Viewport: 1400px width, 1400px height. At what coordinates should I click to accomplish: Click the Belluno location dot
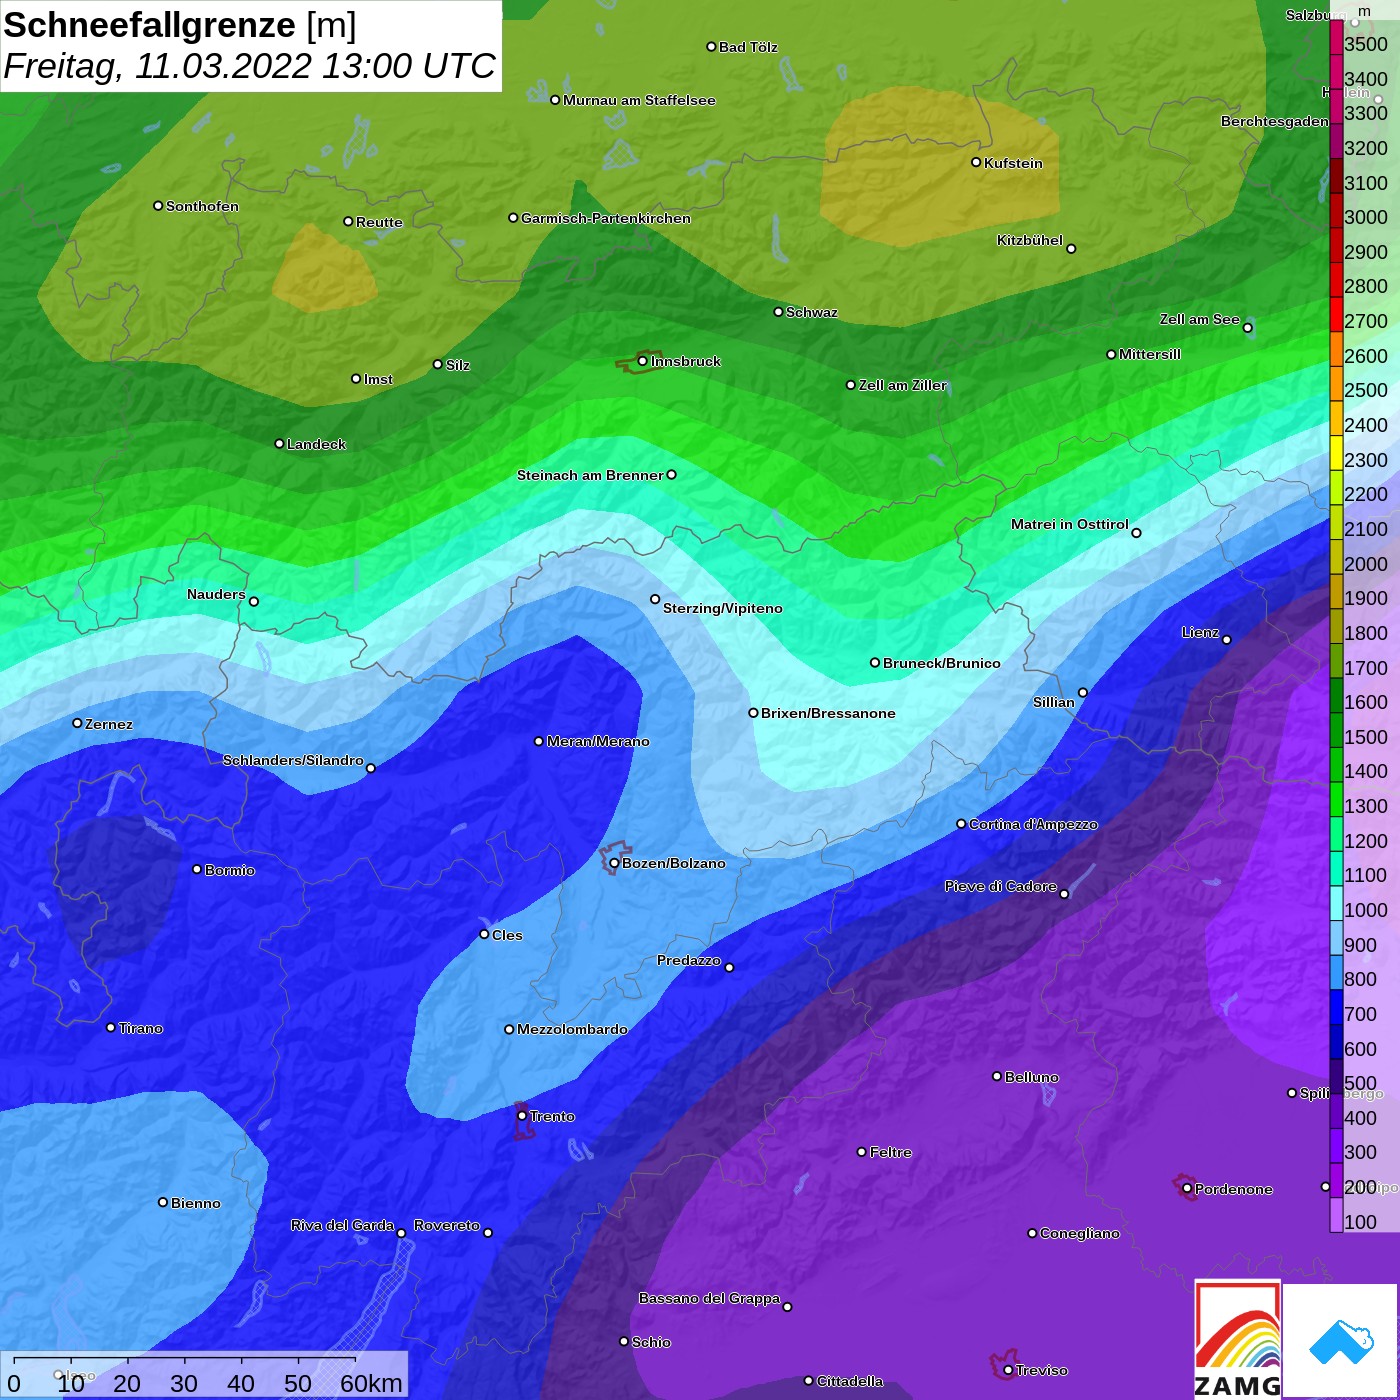997,1077
